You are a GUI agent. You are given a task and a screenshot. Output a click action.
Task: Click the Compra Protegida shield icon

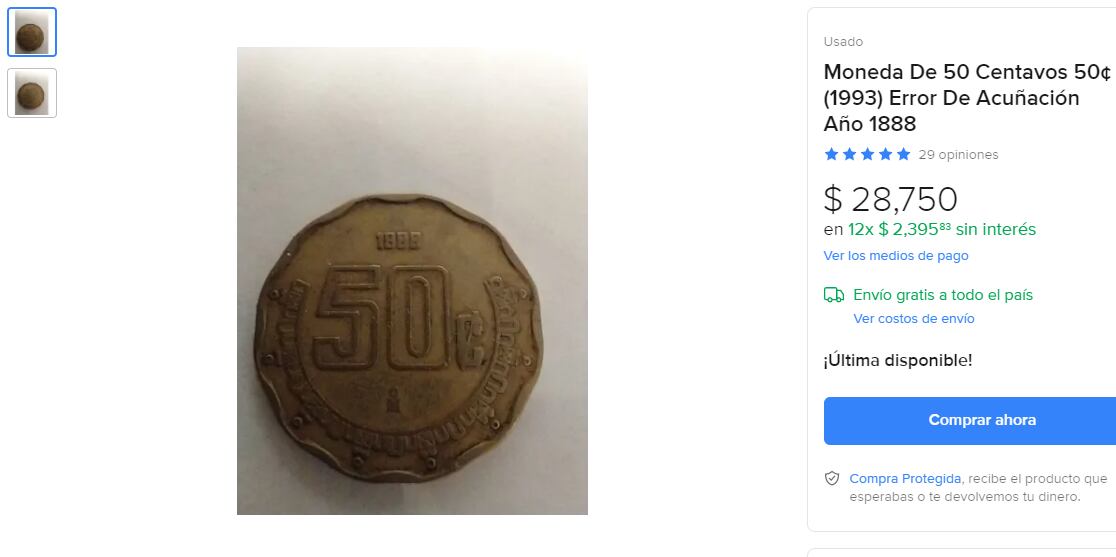click(x=831, y=479)
